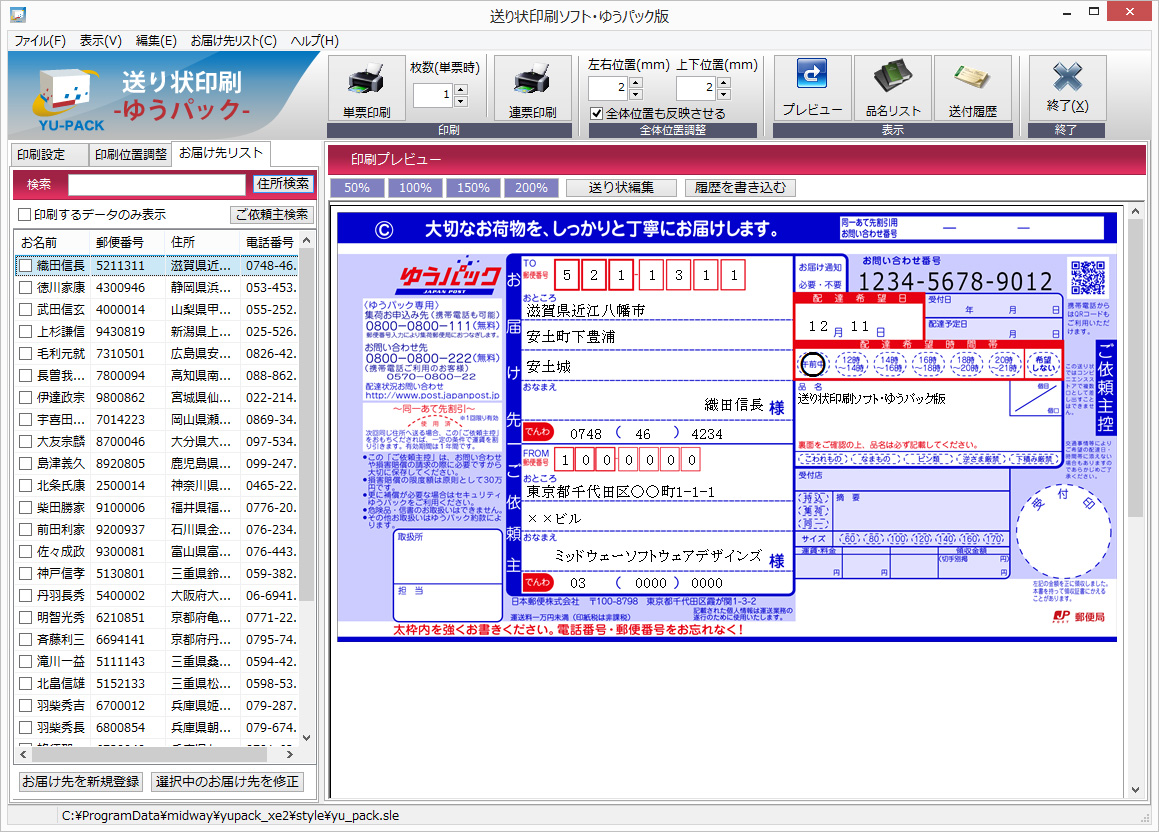Select 柴田勝家 row in list

click(x=157, y=508)
